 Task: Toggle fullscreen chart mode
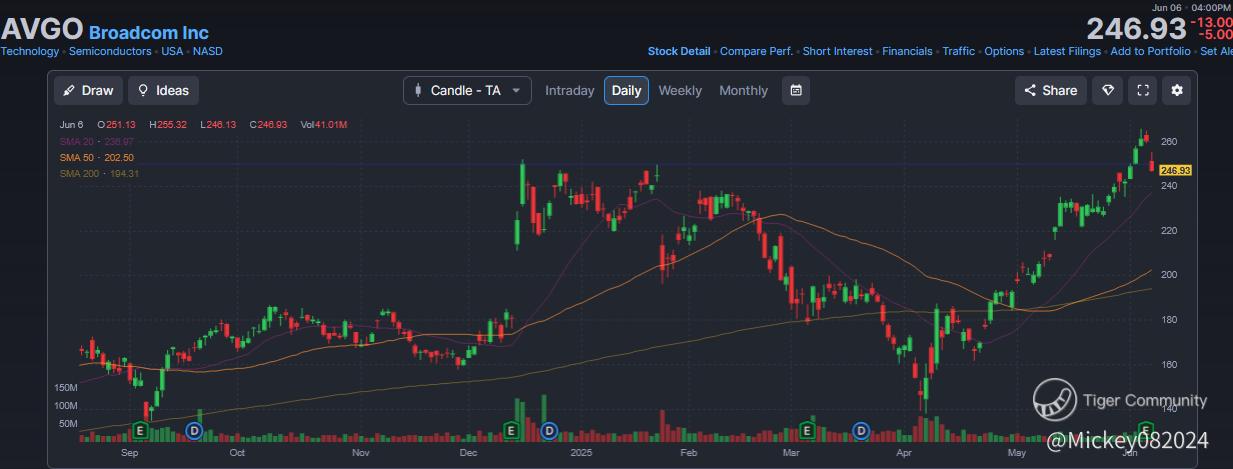coord(1143,90)
